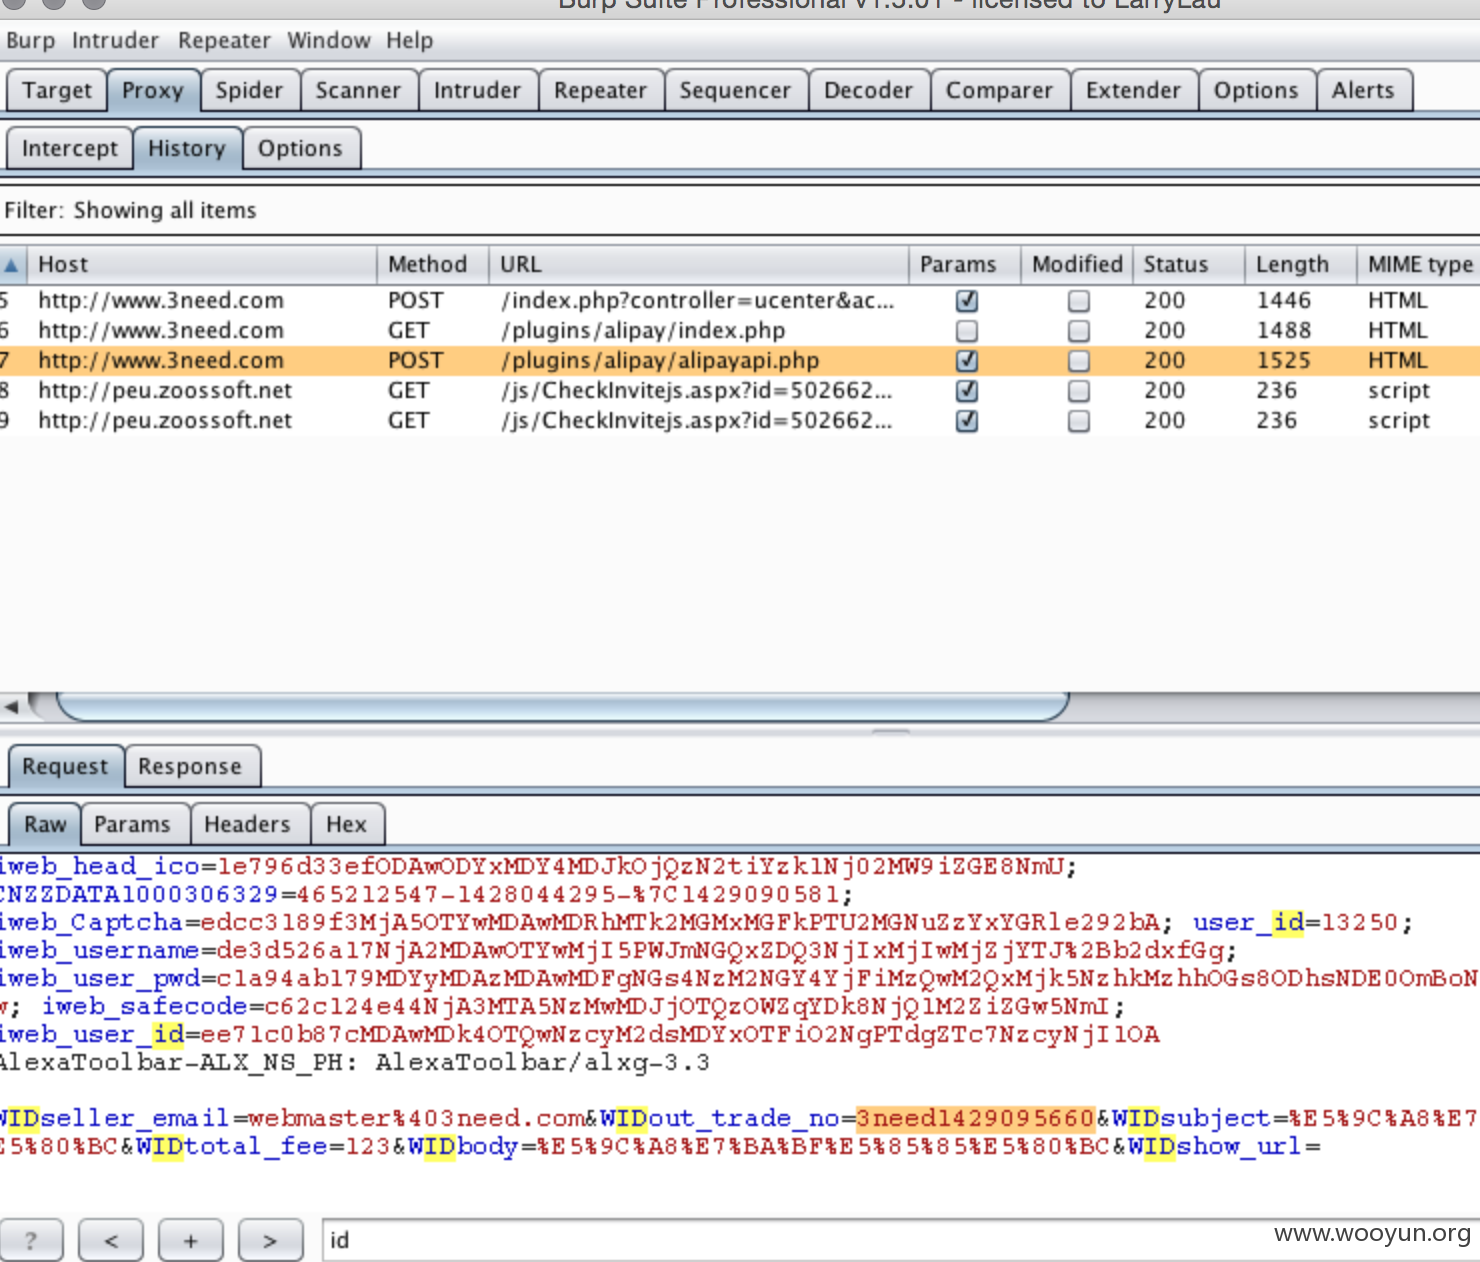Click the search help '?' button
The image size is (1480, 1262).
31,1241
